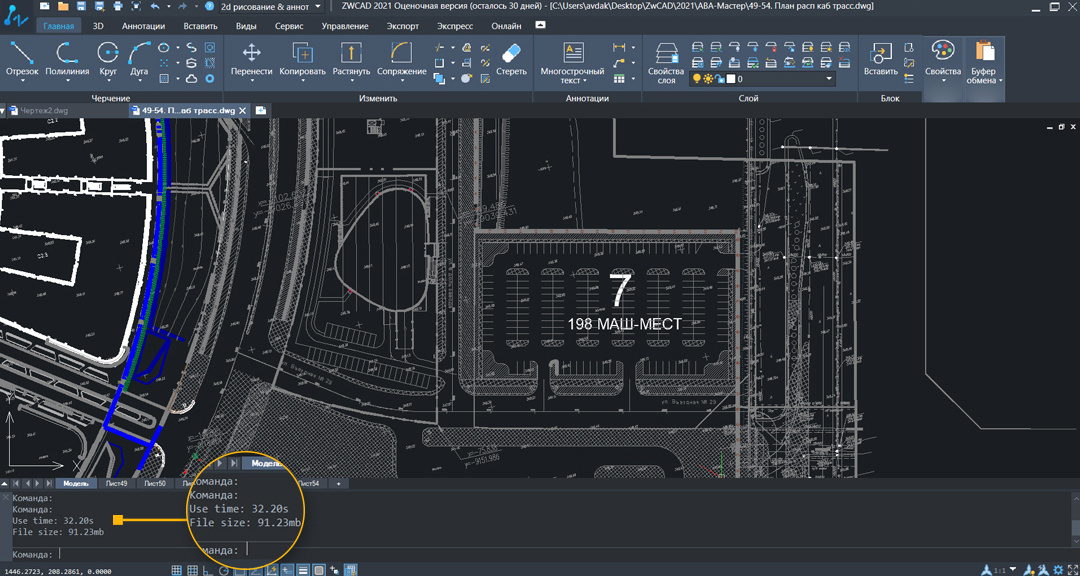Click the layer color swatch square
Screen dimensions: 1080x576
[x=730, y=79]
